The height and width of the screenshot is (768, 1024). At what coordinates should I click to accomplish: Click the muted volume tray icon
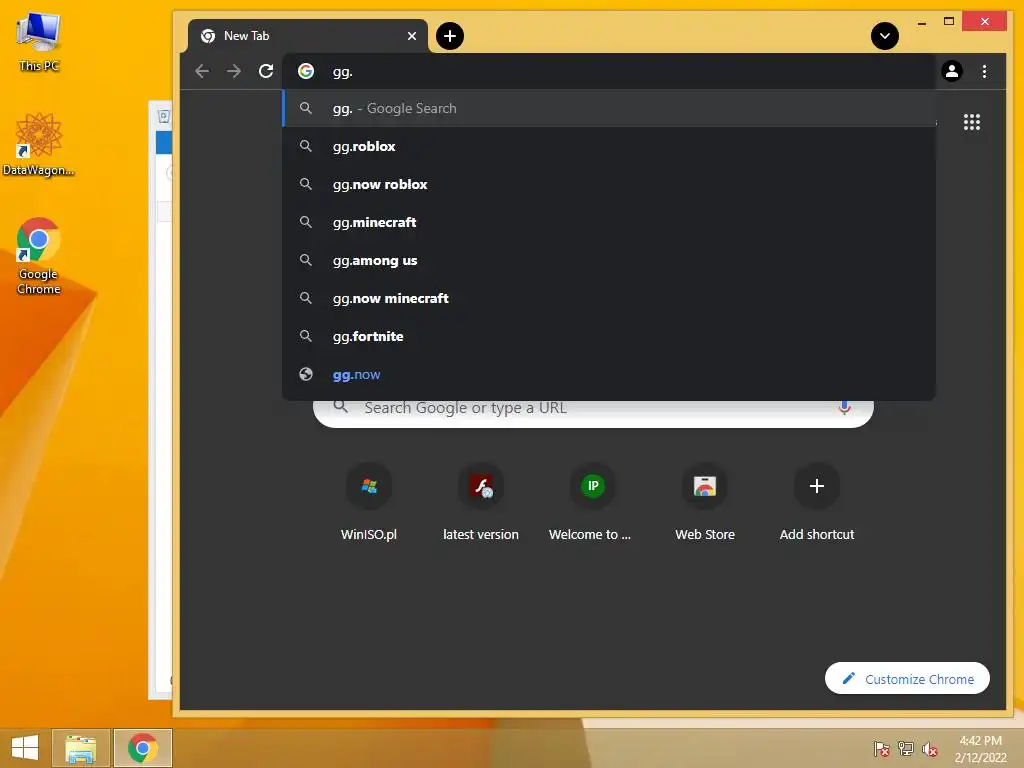point(929,748)
